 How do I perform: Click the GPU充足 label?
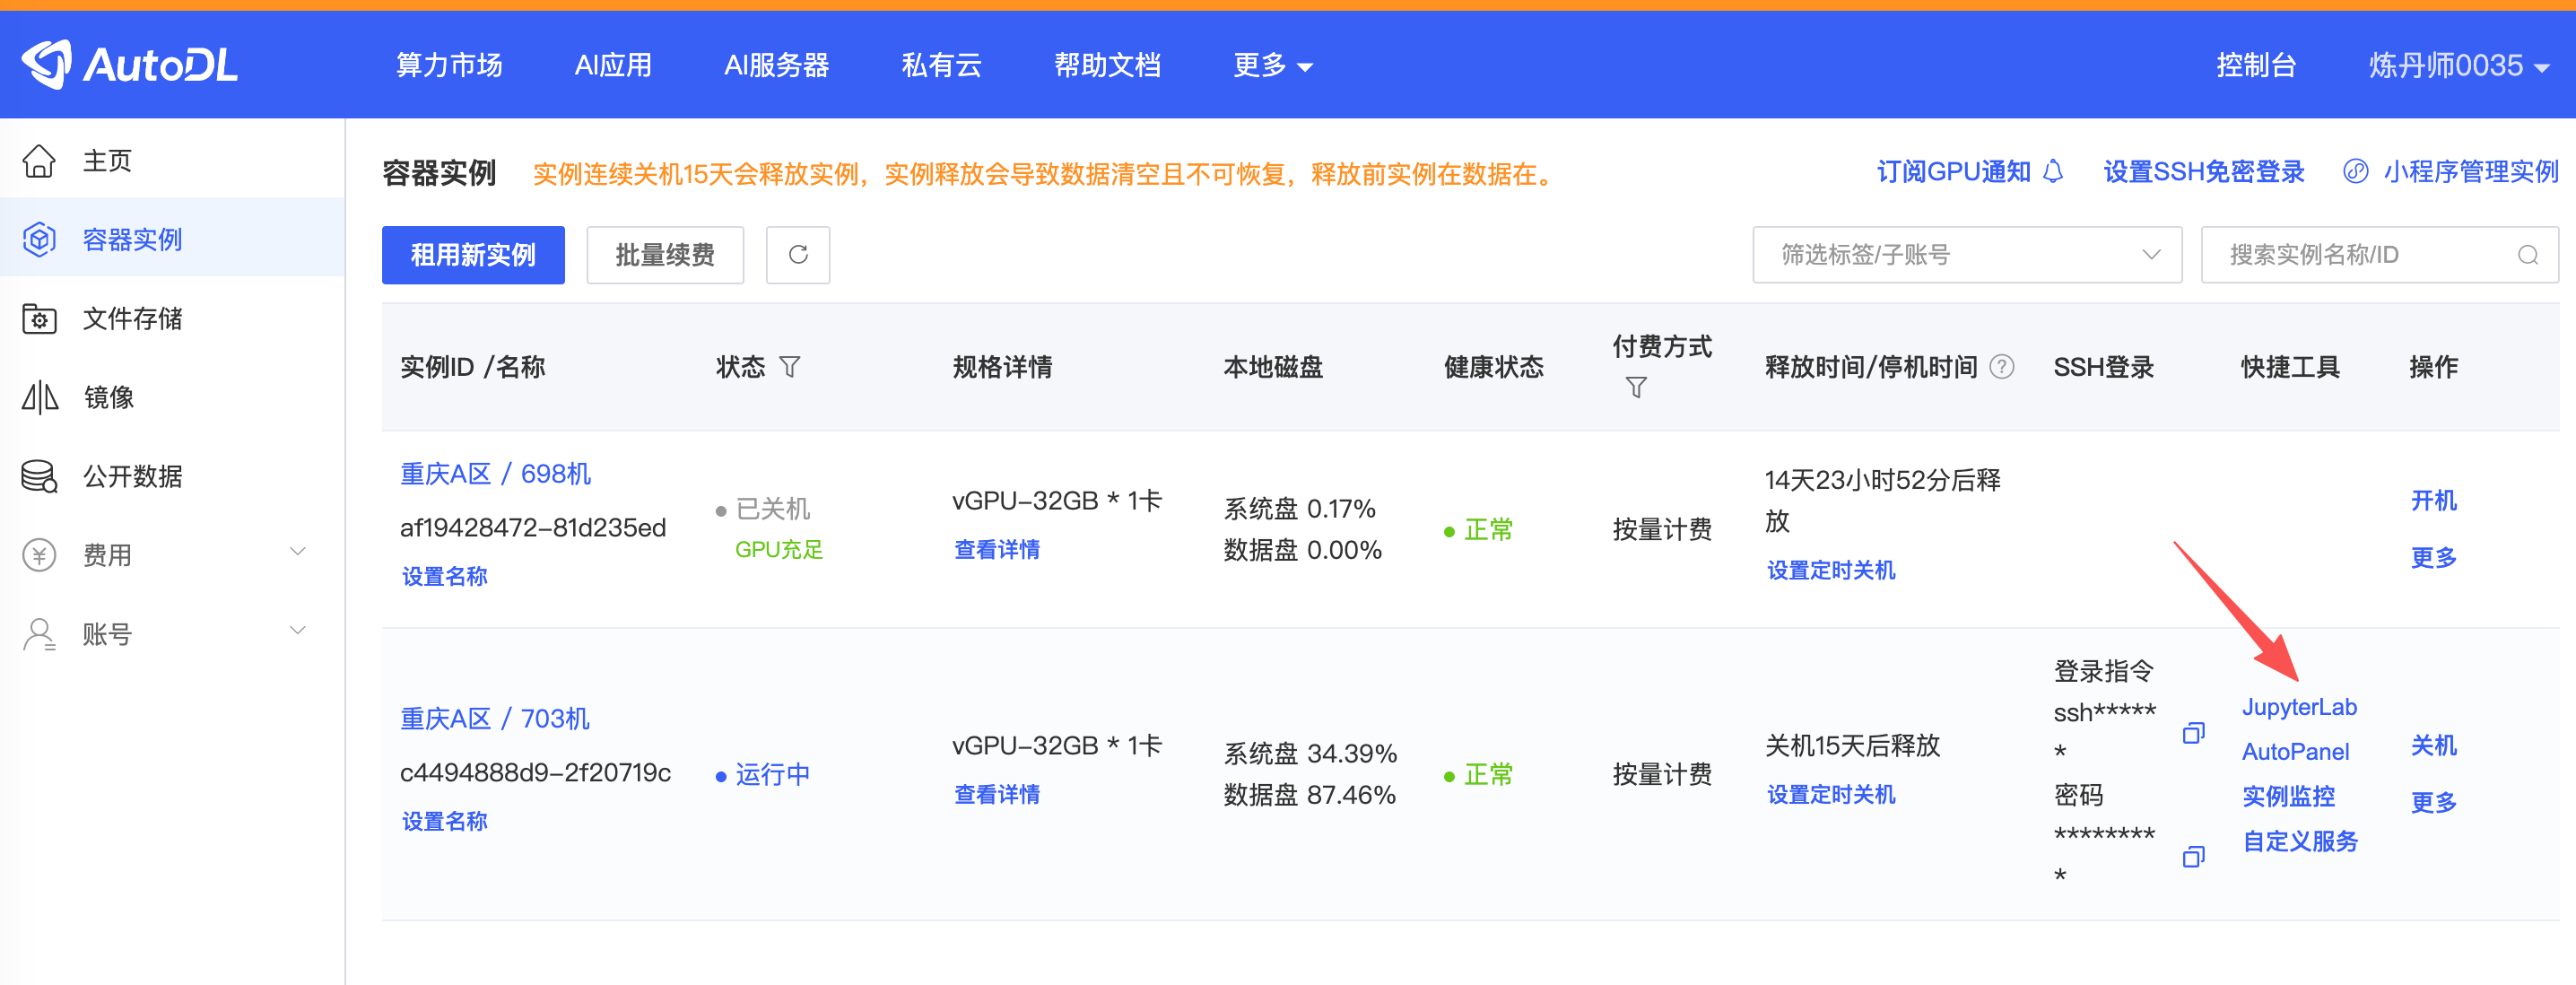pos(778,549)
